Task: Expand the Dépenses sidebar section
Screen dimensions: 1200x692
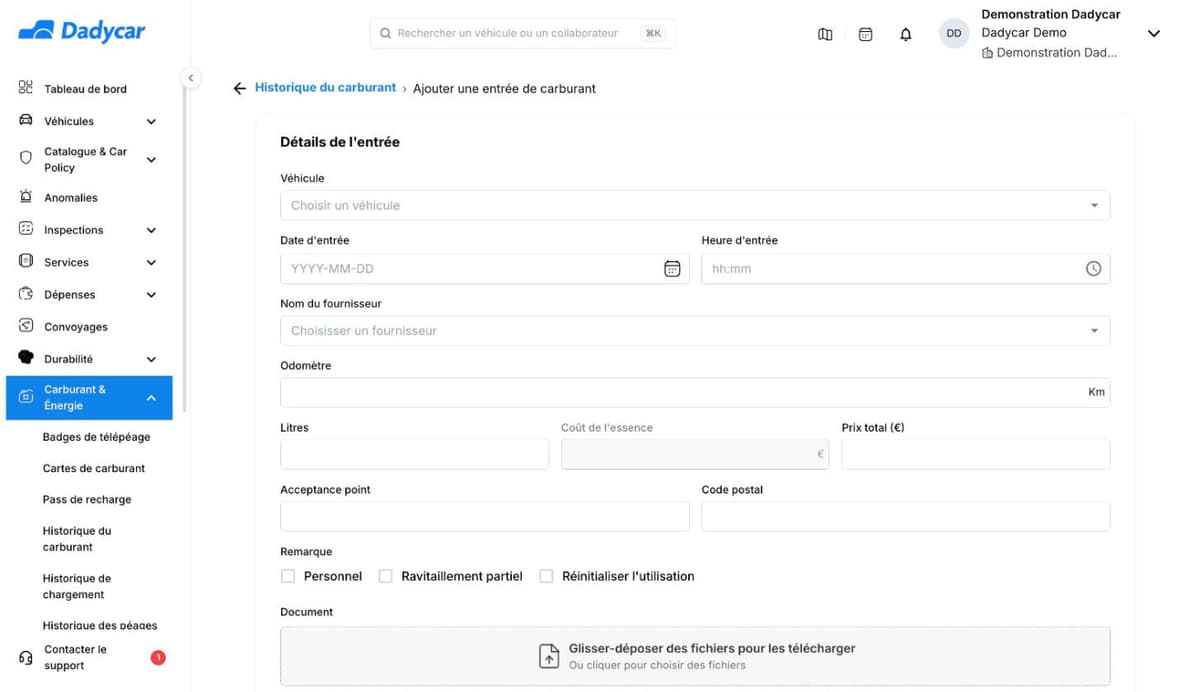Action: (151, 295)
